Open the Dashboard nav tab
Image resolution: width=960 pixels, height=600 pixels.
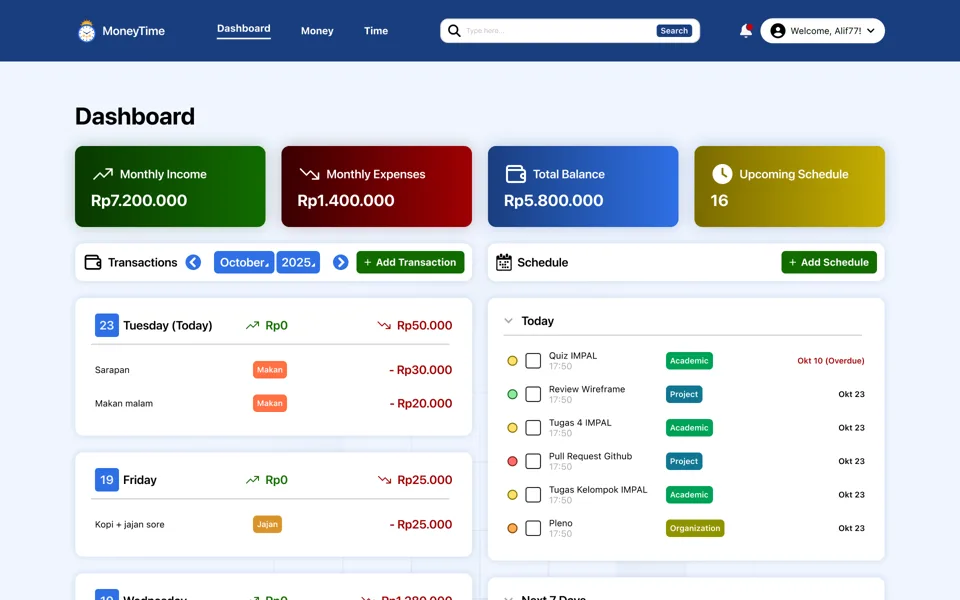pyautogui.click(x=244, y=29)
